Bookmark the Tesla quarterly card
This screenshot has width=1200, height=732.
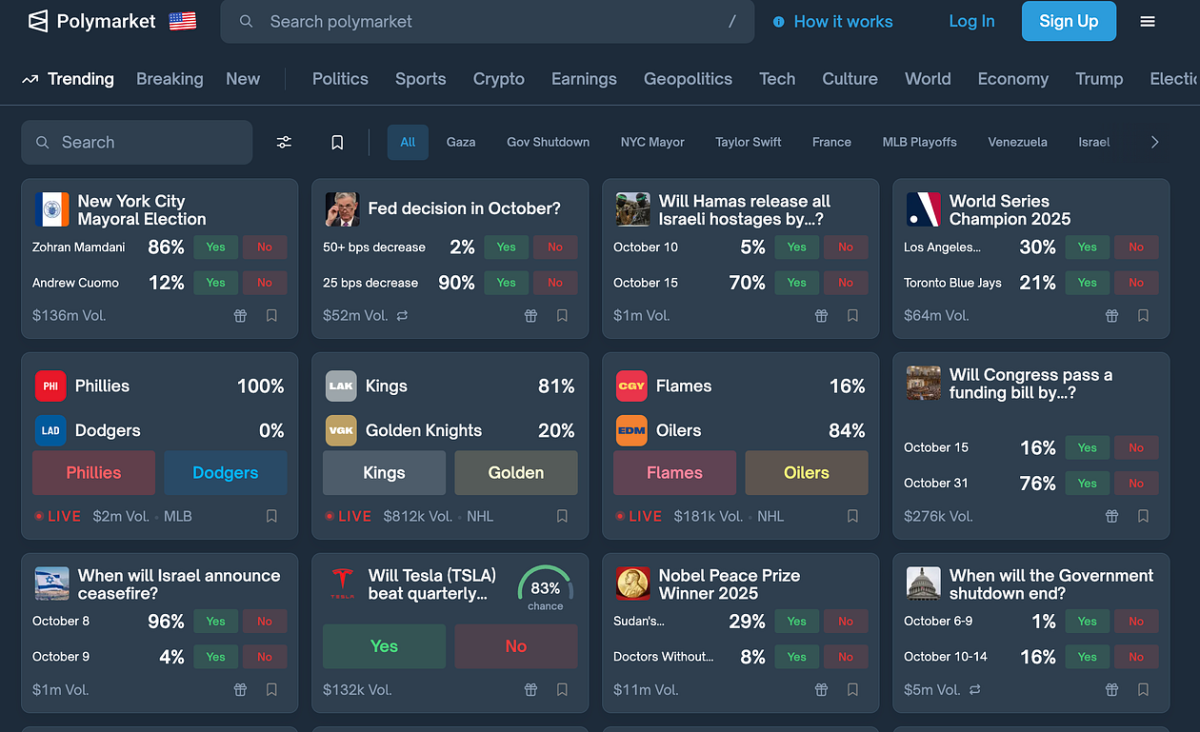(562, 689)
